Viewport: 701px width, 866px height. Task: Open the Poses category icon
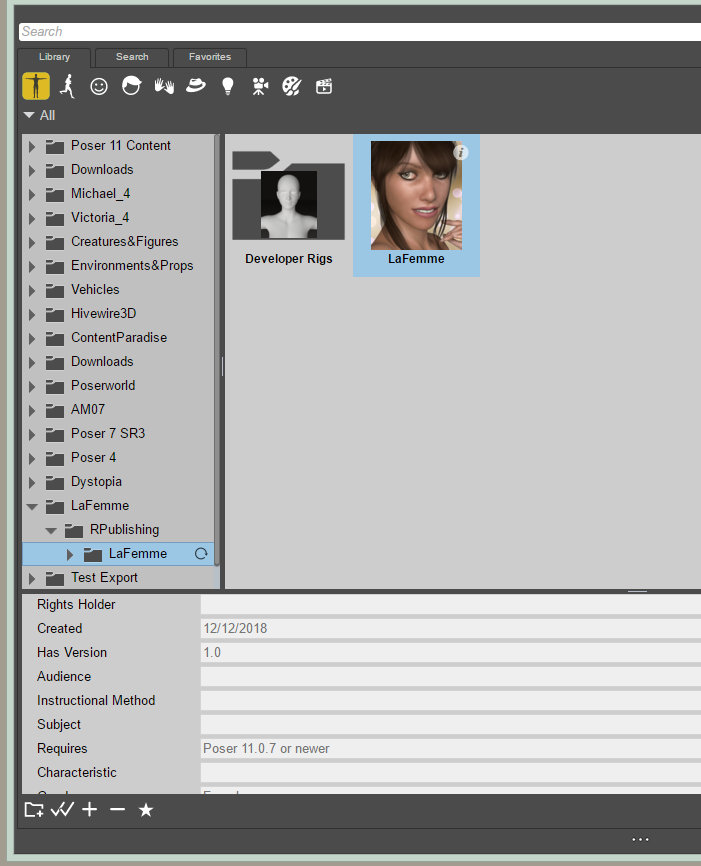click(67, 86)
